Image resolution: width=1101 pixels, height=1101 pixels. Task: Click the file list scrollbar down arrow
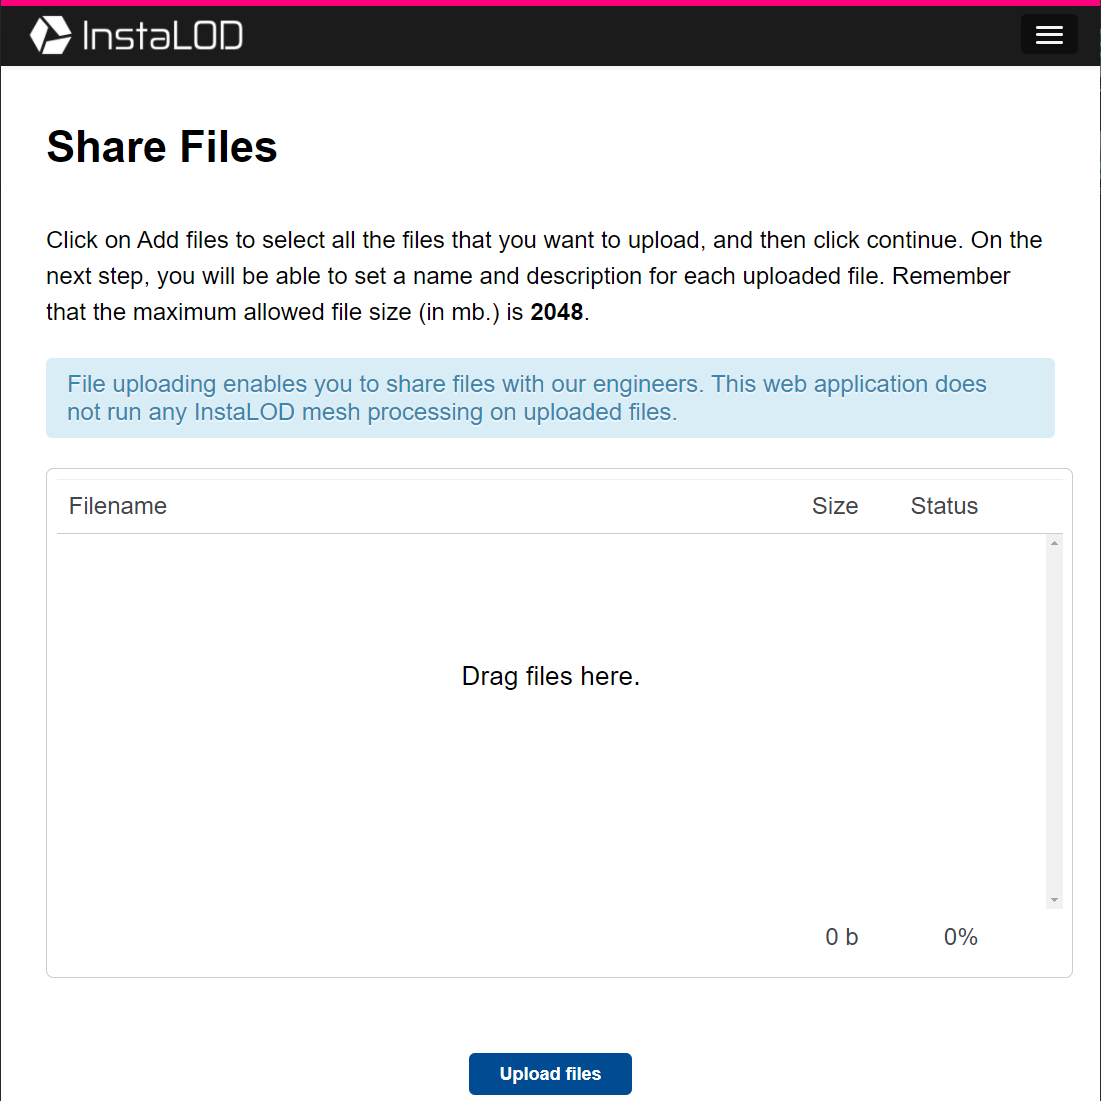[x=1054, y=901]
